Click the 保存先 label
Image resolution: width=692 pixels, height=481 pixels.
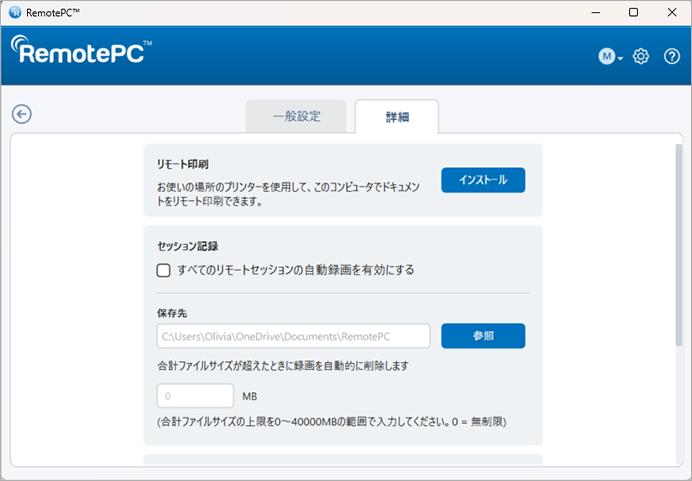172,313
